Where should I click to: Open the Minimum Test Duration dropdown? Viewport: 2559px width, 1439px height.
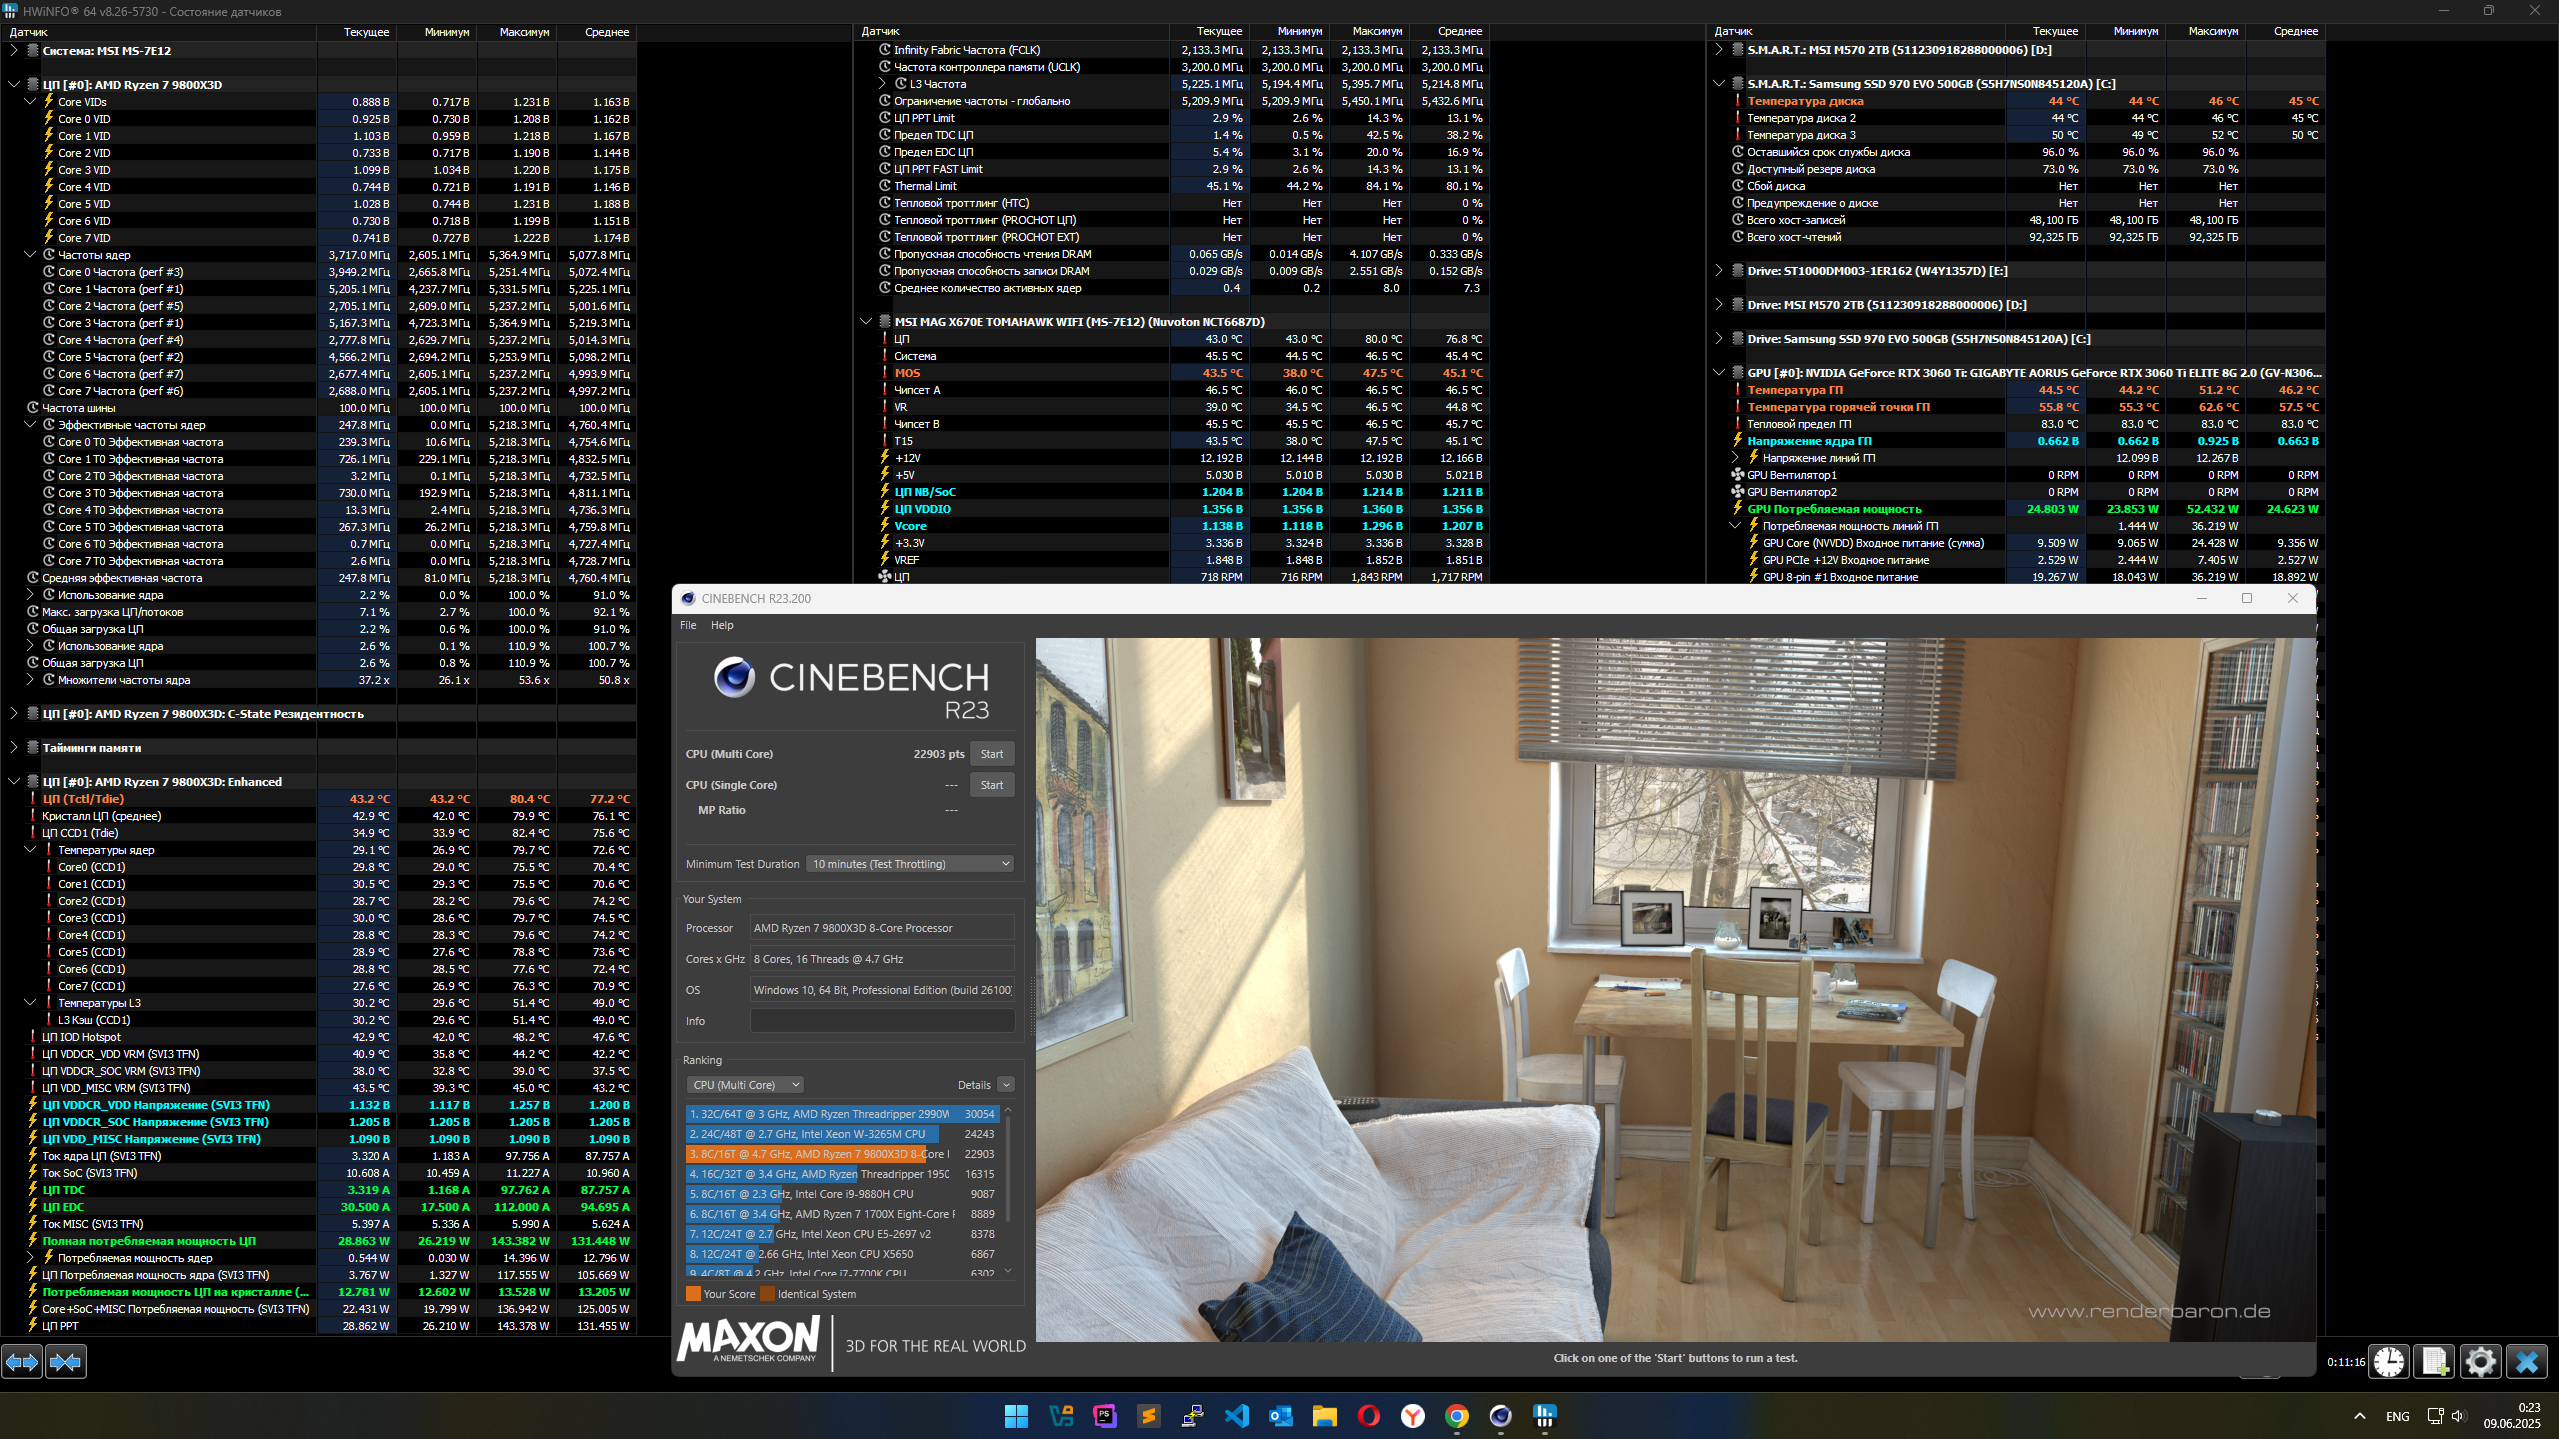pyautogui.click(x=910, y=864)
